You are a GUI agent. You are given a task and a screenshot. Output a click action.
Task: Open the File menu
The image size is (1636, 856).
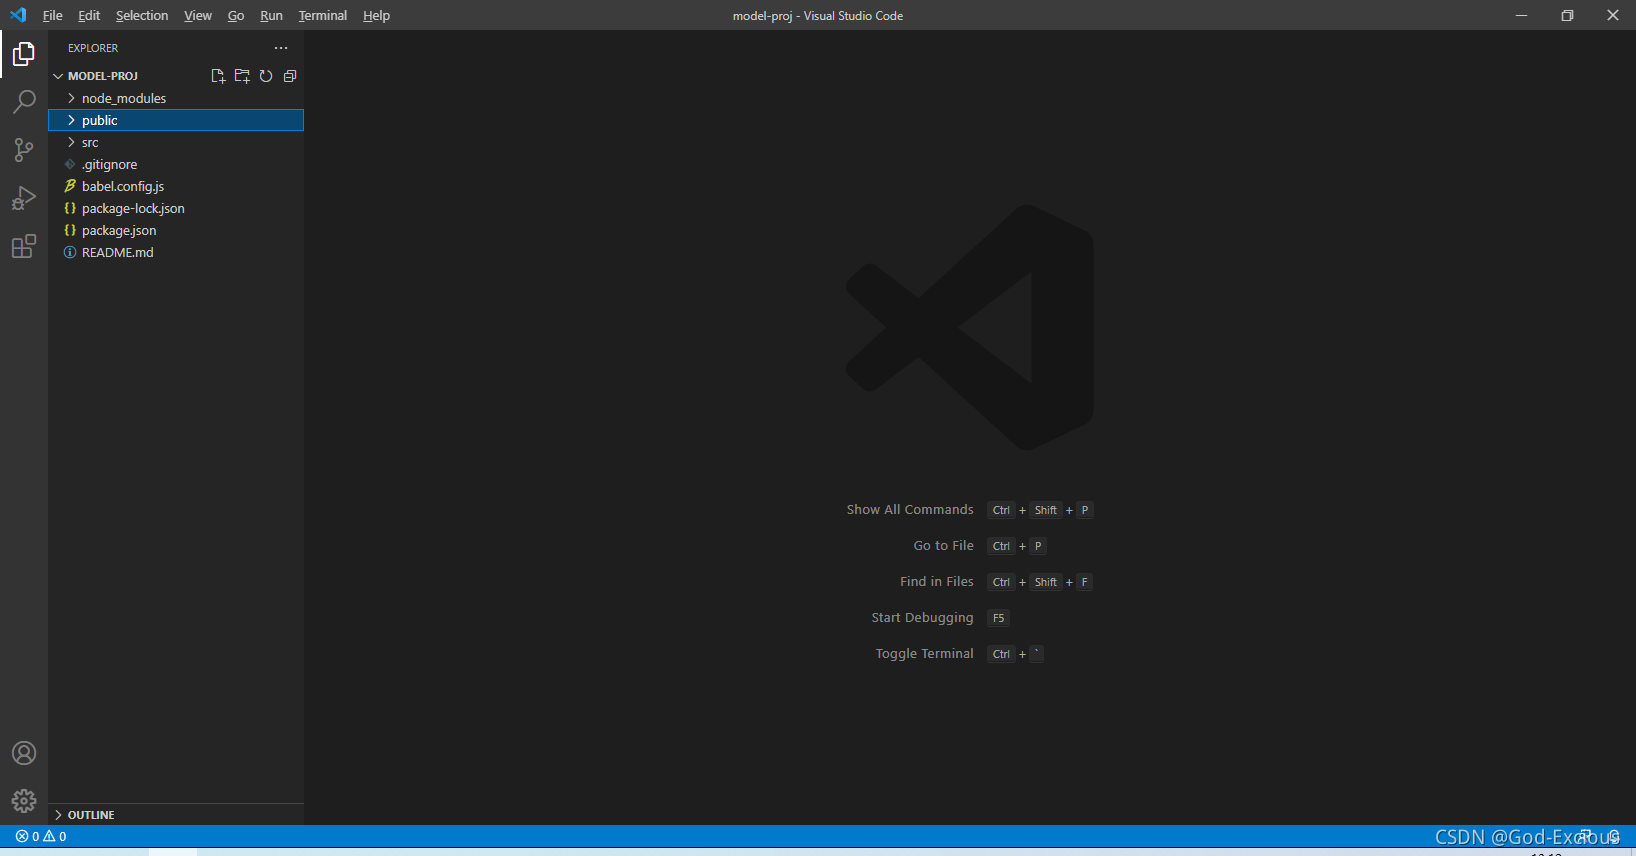pyautogui.click(x=52, y=15)
